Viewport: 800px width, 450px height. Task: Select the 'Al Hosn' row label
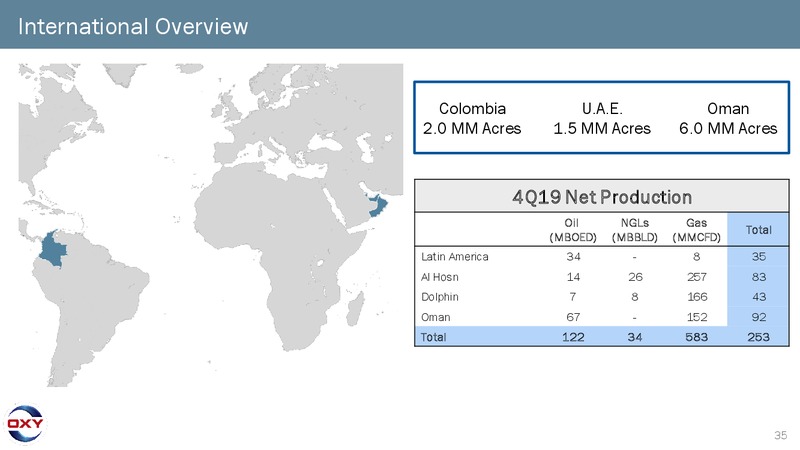click(440, 277)
